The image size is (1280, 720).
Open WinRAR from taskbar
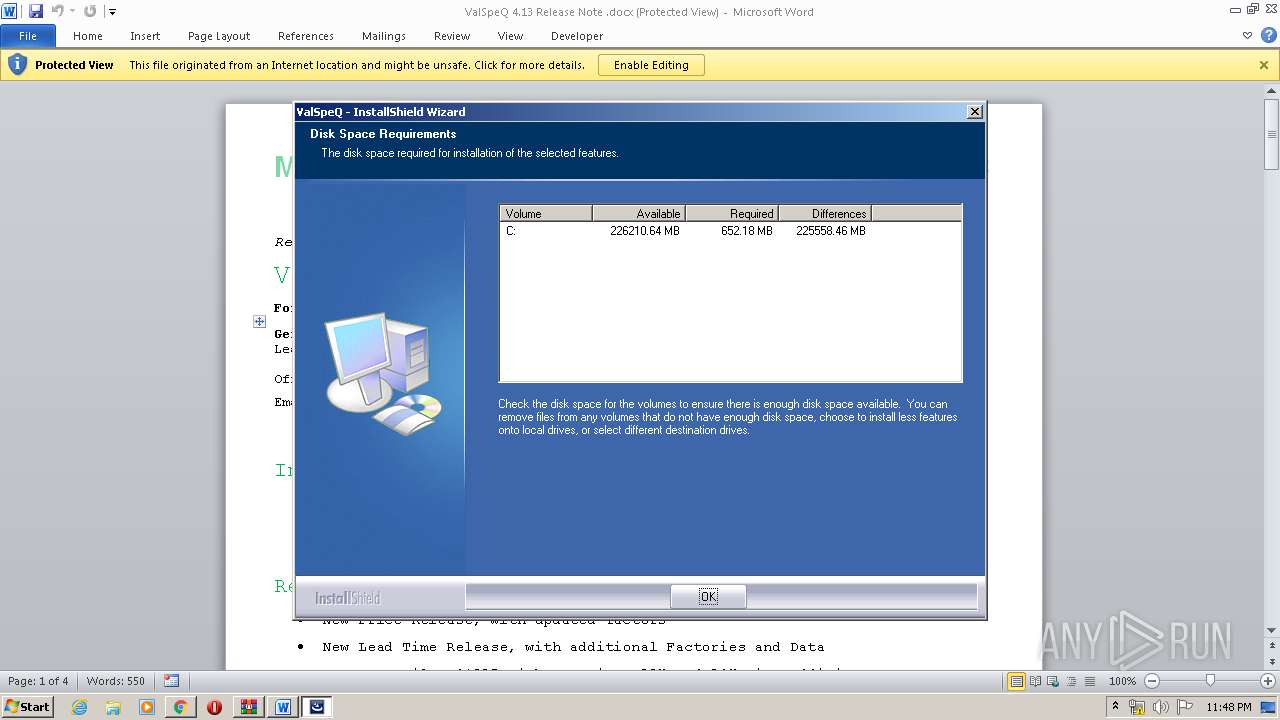point(248,707)
